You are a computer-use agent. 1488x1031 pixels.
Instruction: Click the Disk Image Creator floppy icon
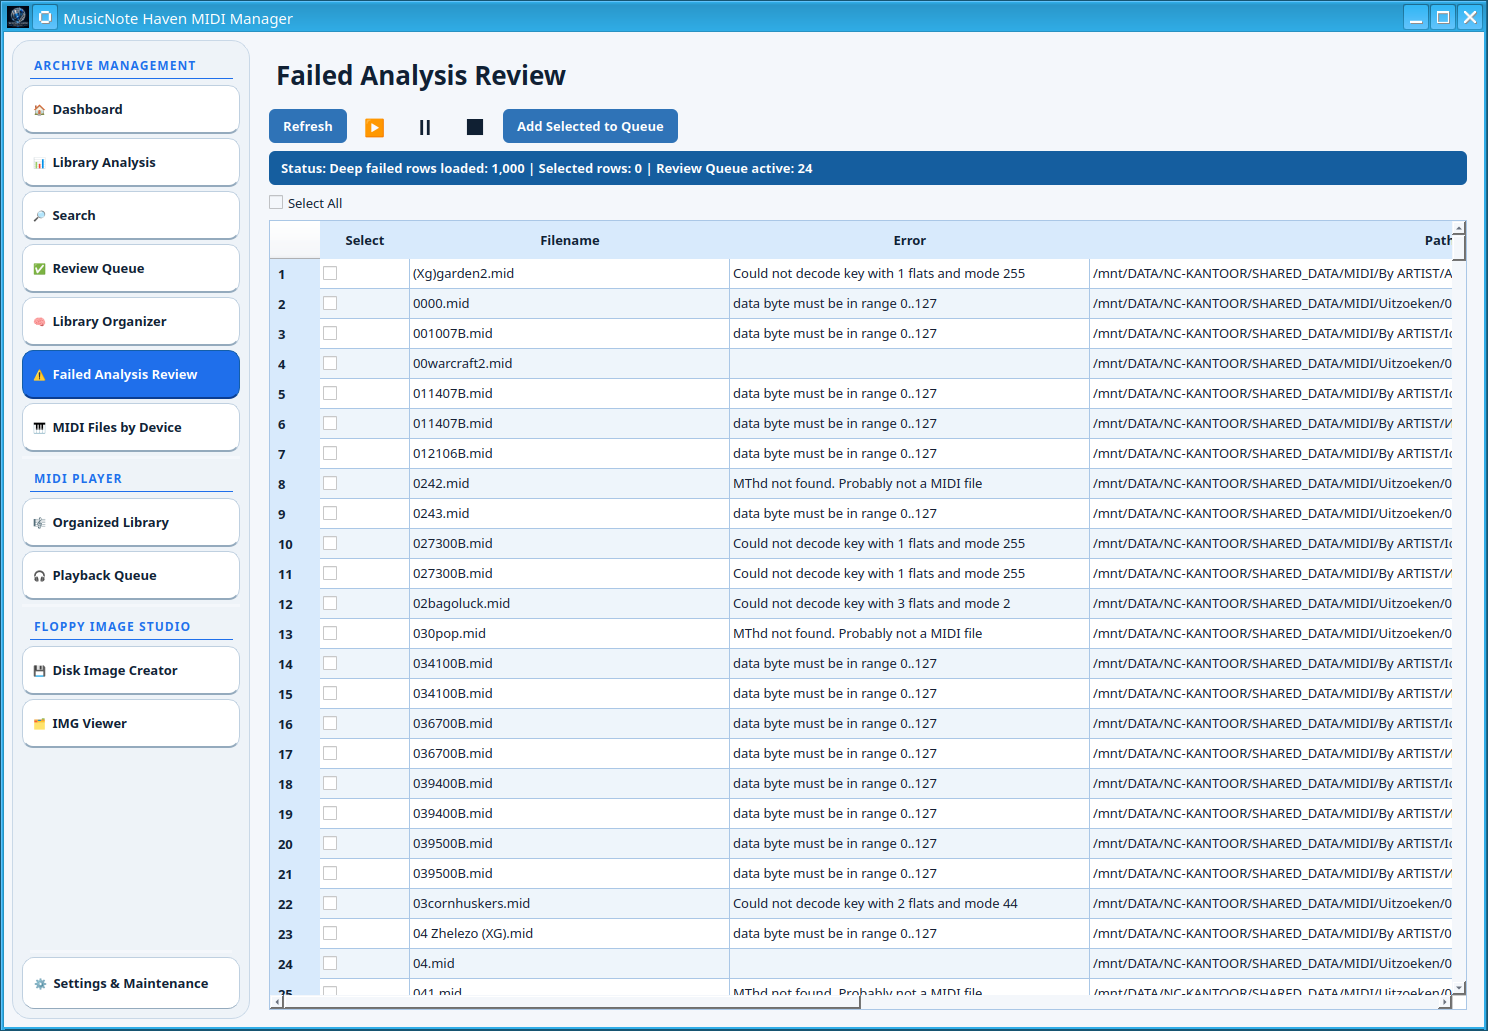(40, 671)
